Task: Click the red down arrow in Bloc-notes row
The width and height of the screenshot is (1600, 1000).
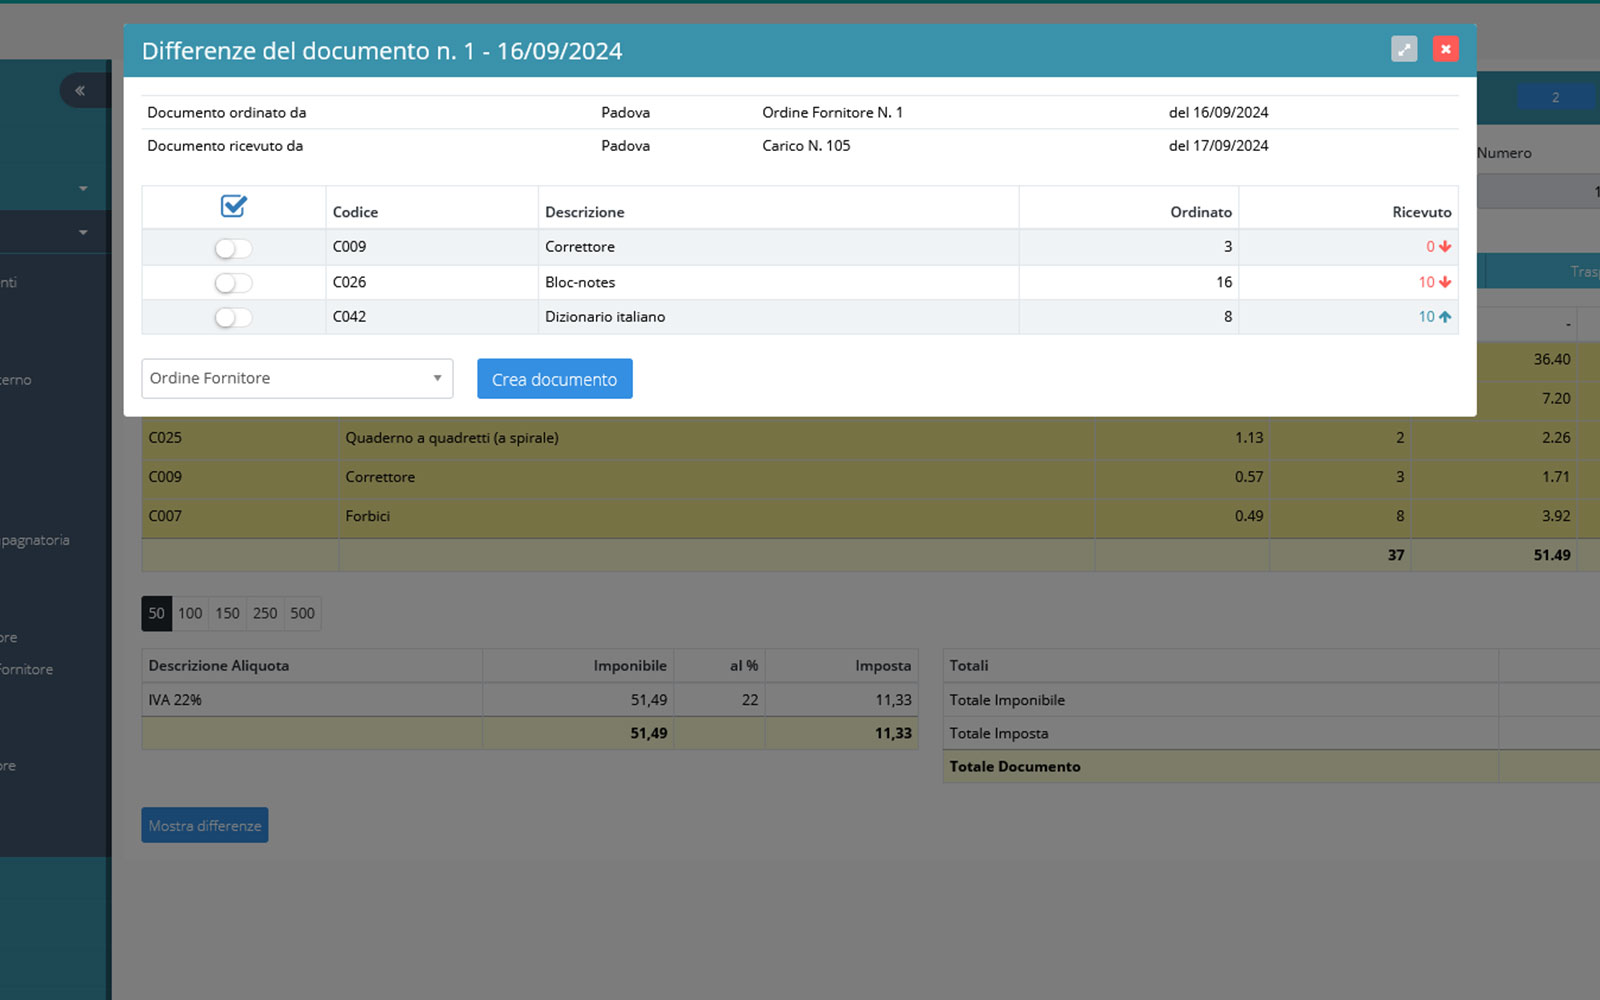Action: [1445, 282]
